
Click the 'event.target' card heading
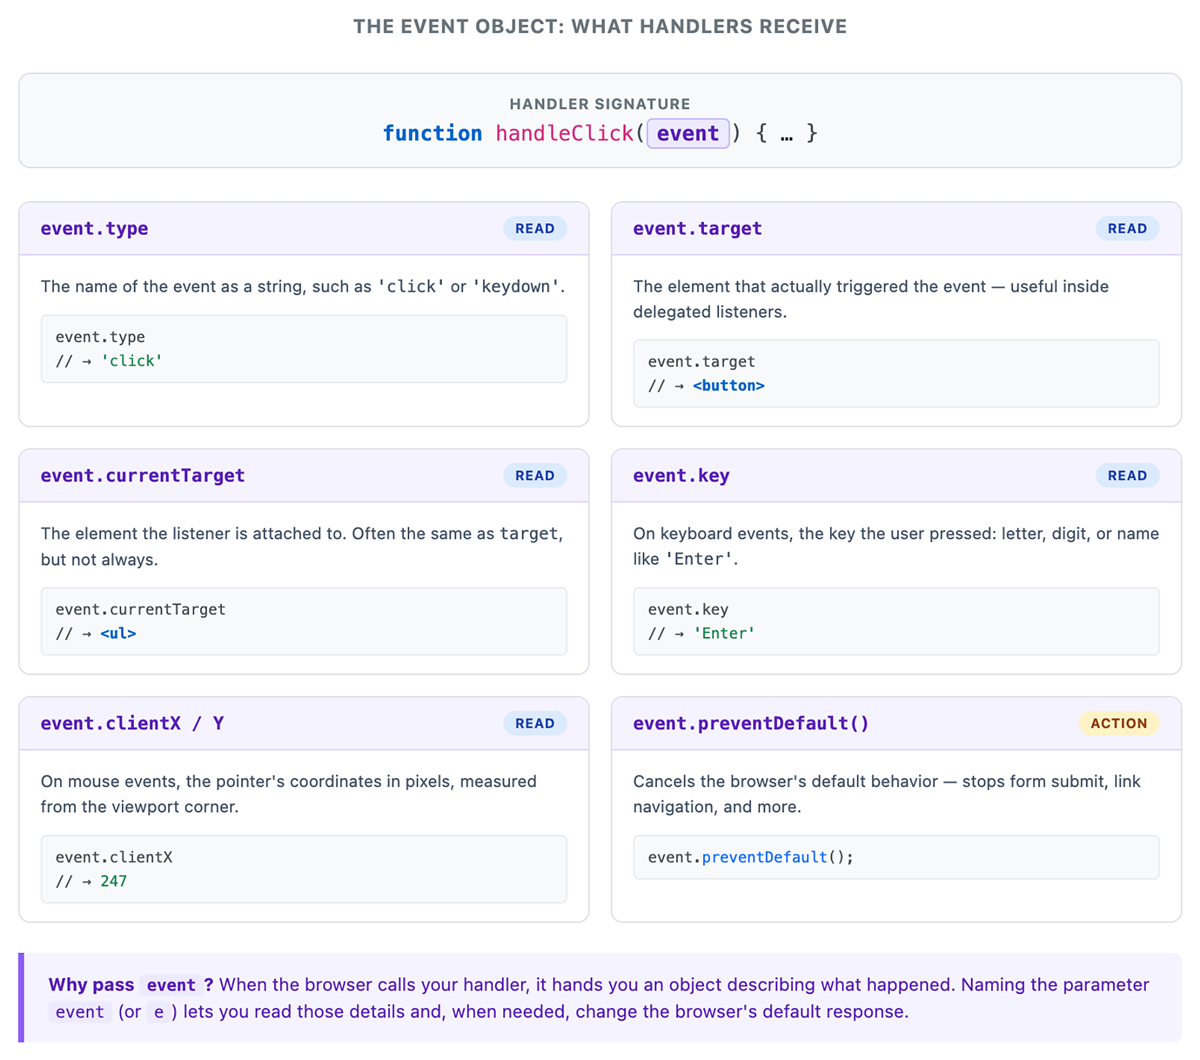tap(697, 228)
